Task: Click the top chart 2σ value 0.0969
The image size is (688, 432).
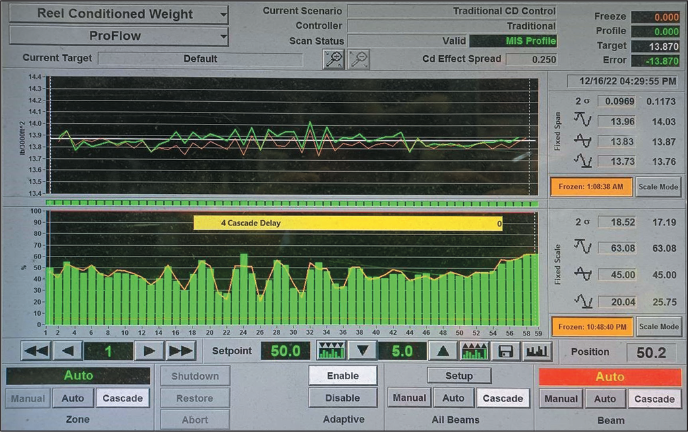Action: pos(616,101)
